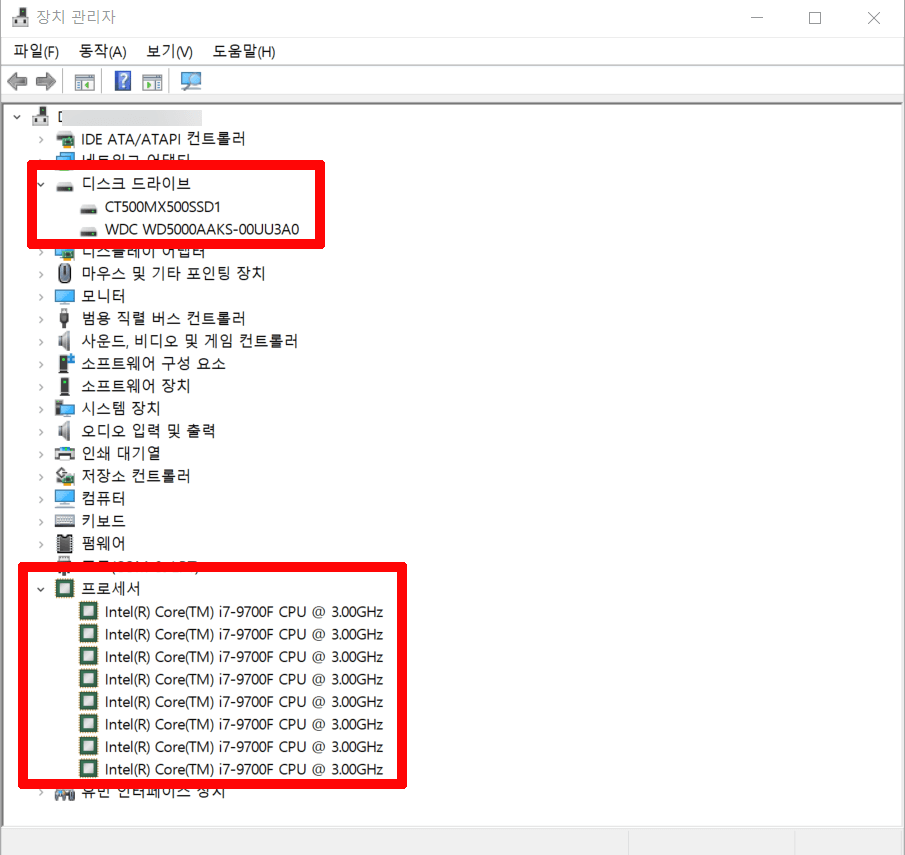Click the monitor icon next to 모니터

pos(64,295)
